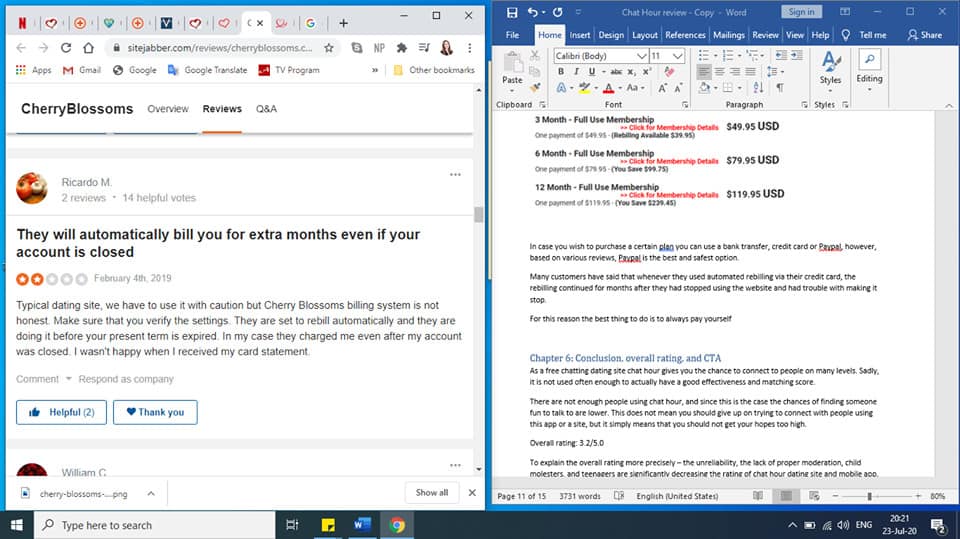Close the Chrome downloads bar
Screen dimensions: 960x539
pos(472,492)
